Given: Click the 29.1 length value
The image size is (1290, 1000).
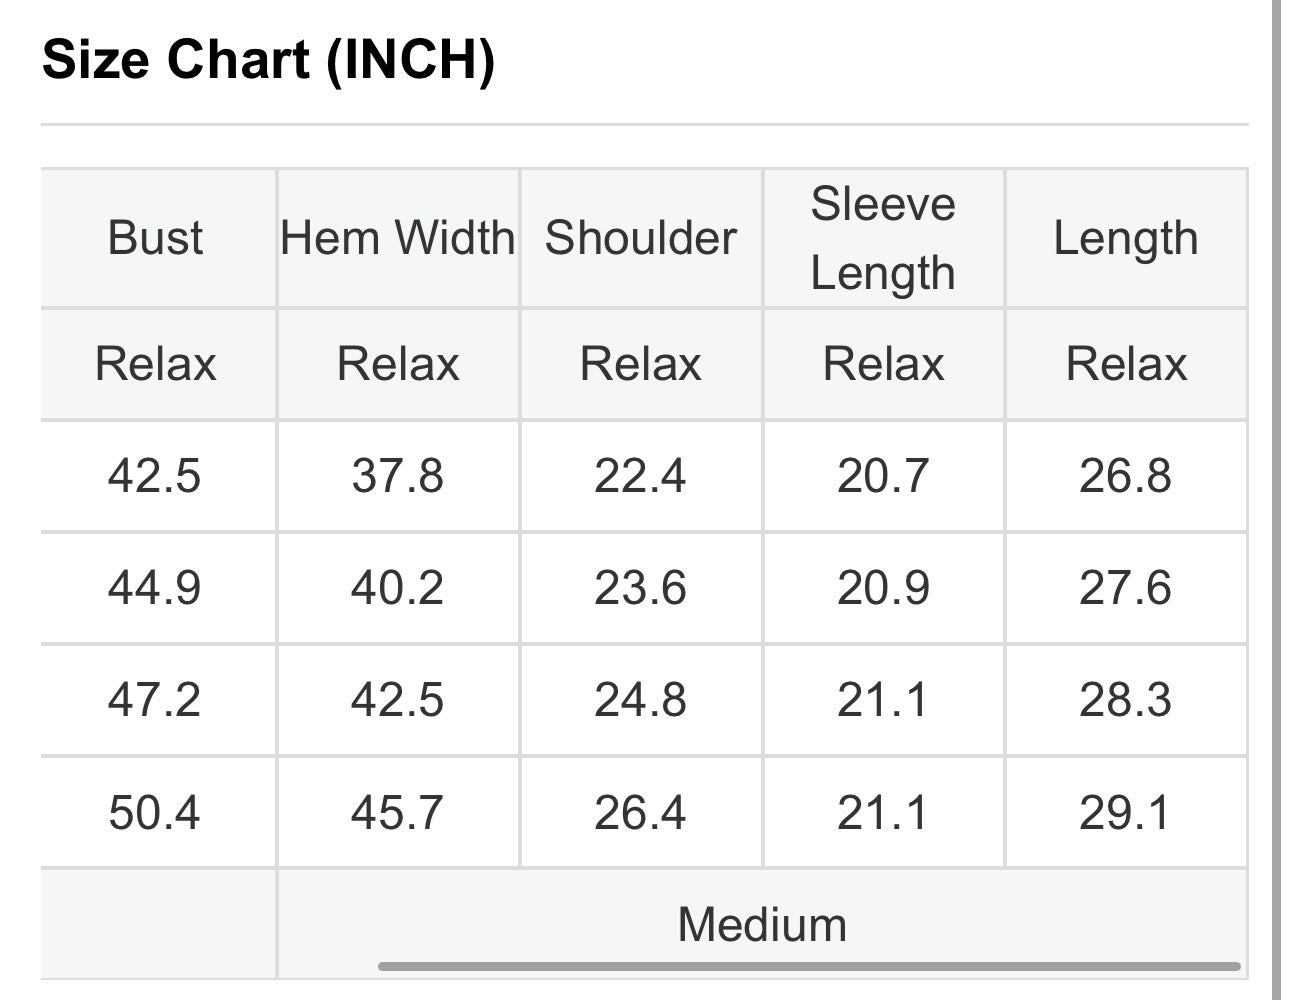Looking at the screenshot, I should click(1126, 812).
